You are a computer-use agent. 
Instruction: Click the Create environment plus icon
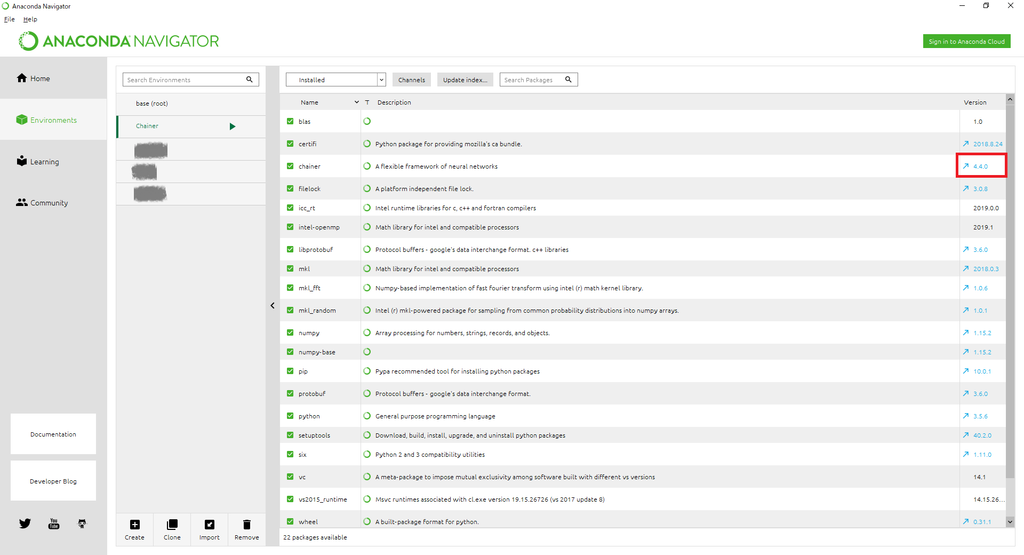tap(135, 524)
